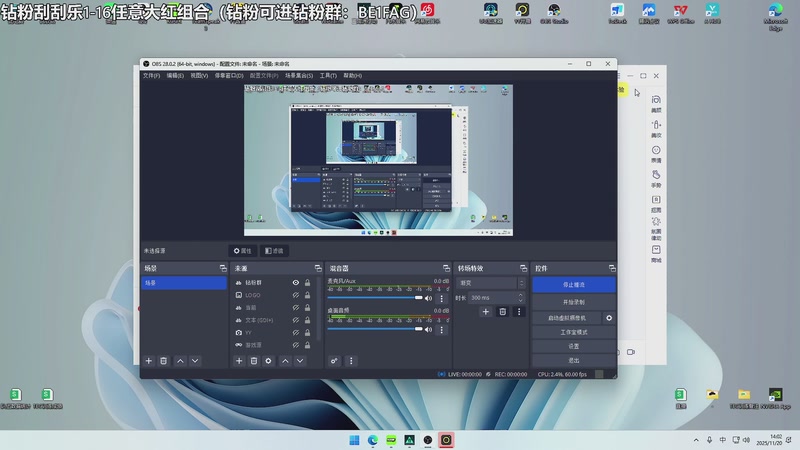Viewport: 800px width, 450px height.
Task: Open the 编辑(E) menu
Action: [x=175, y=76]
